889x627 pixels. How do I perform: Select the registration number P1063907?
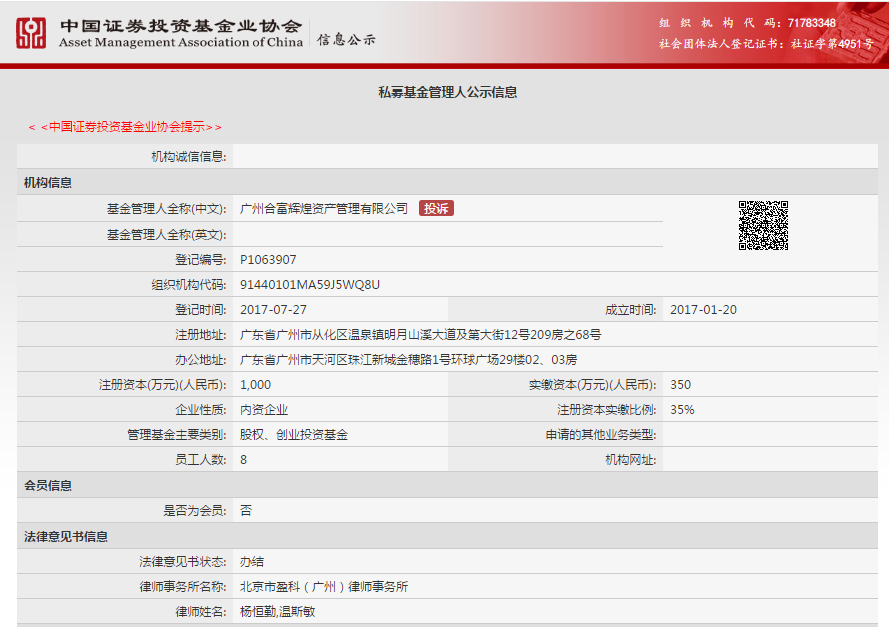click(x=268, y=260)
